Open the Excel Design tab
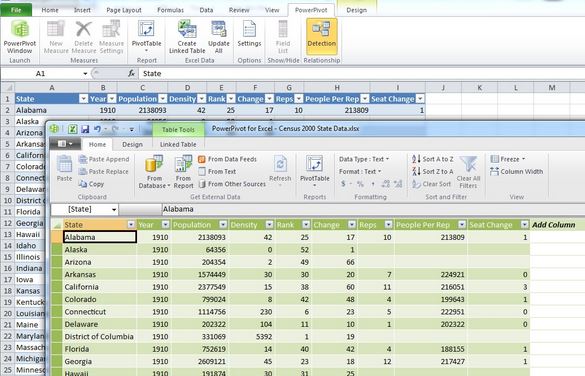The height and width of the screenshot is (376, 585). 356,10
